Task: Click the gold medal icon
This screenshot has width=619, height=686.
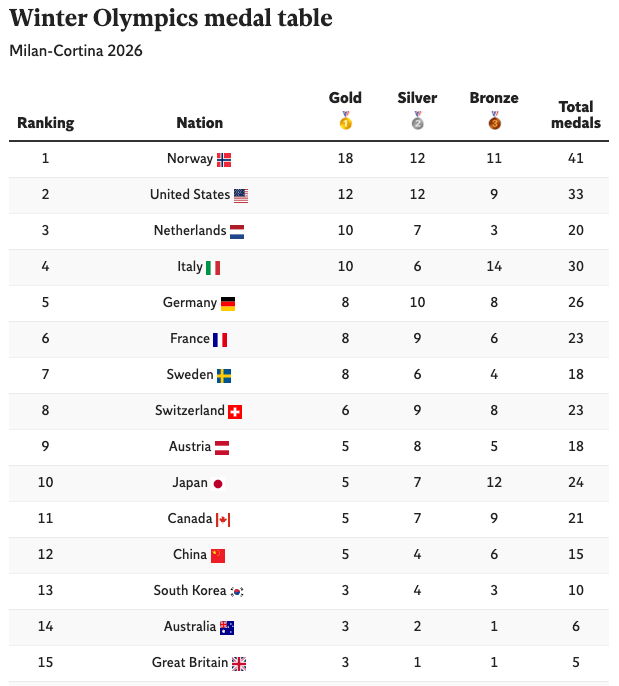Action: (x=345, y=121)
